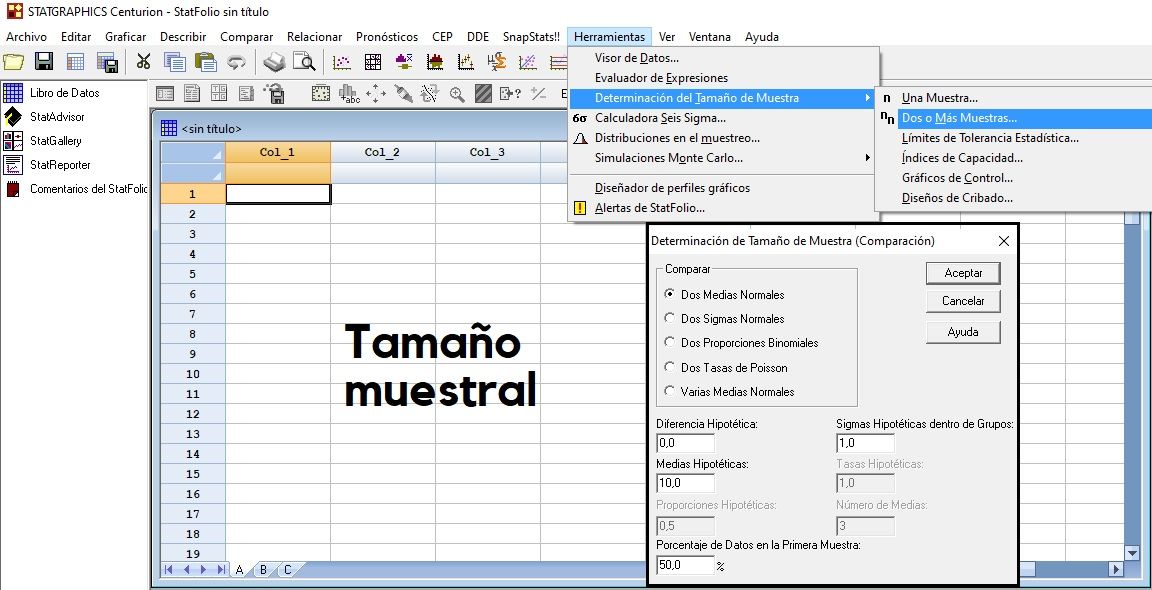Click the undo arrow icon

click(x=237, y=60)
